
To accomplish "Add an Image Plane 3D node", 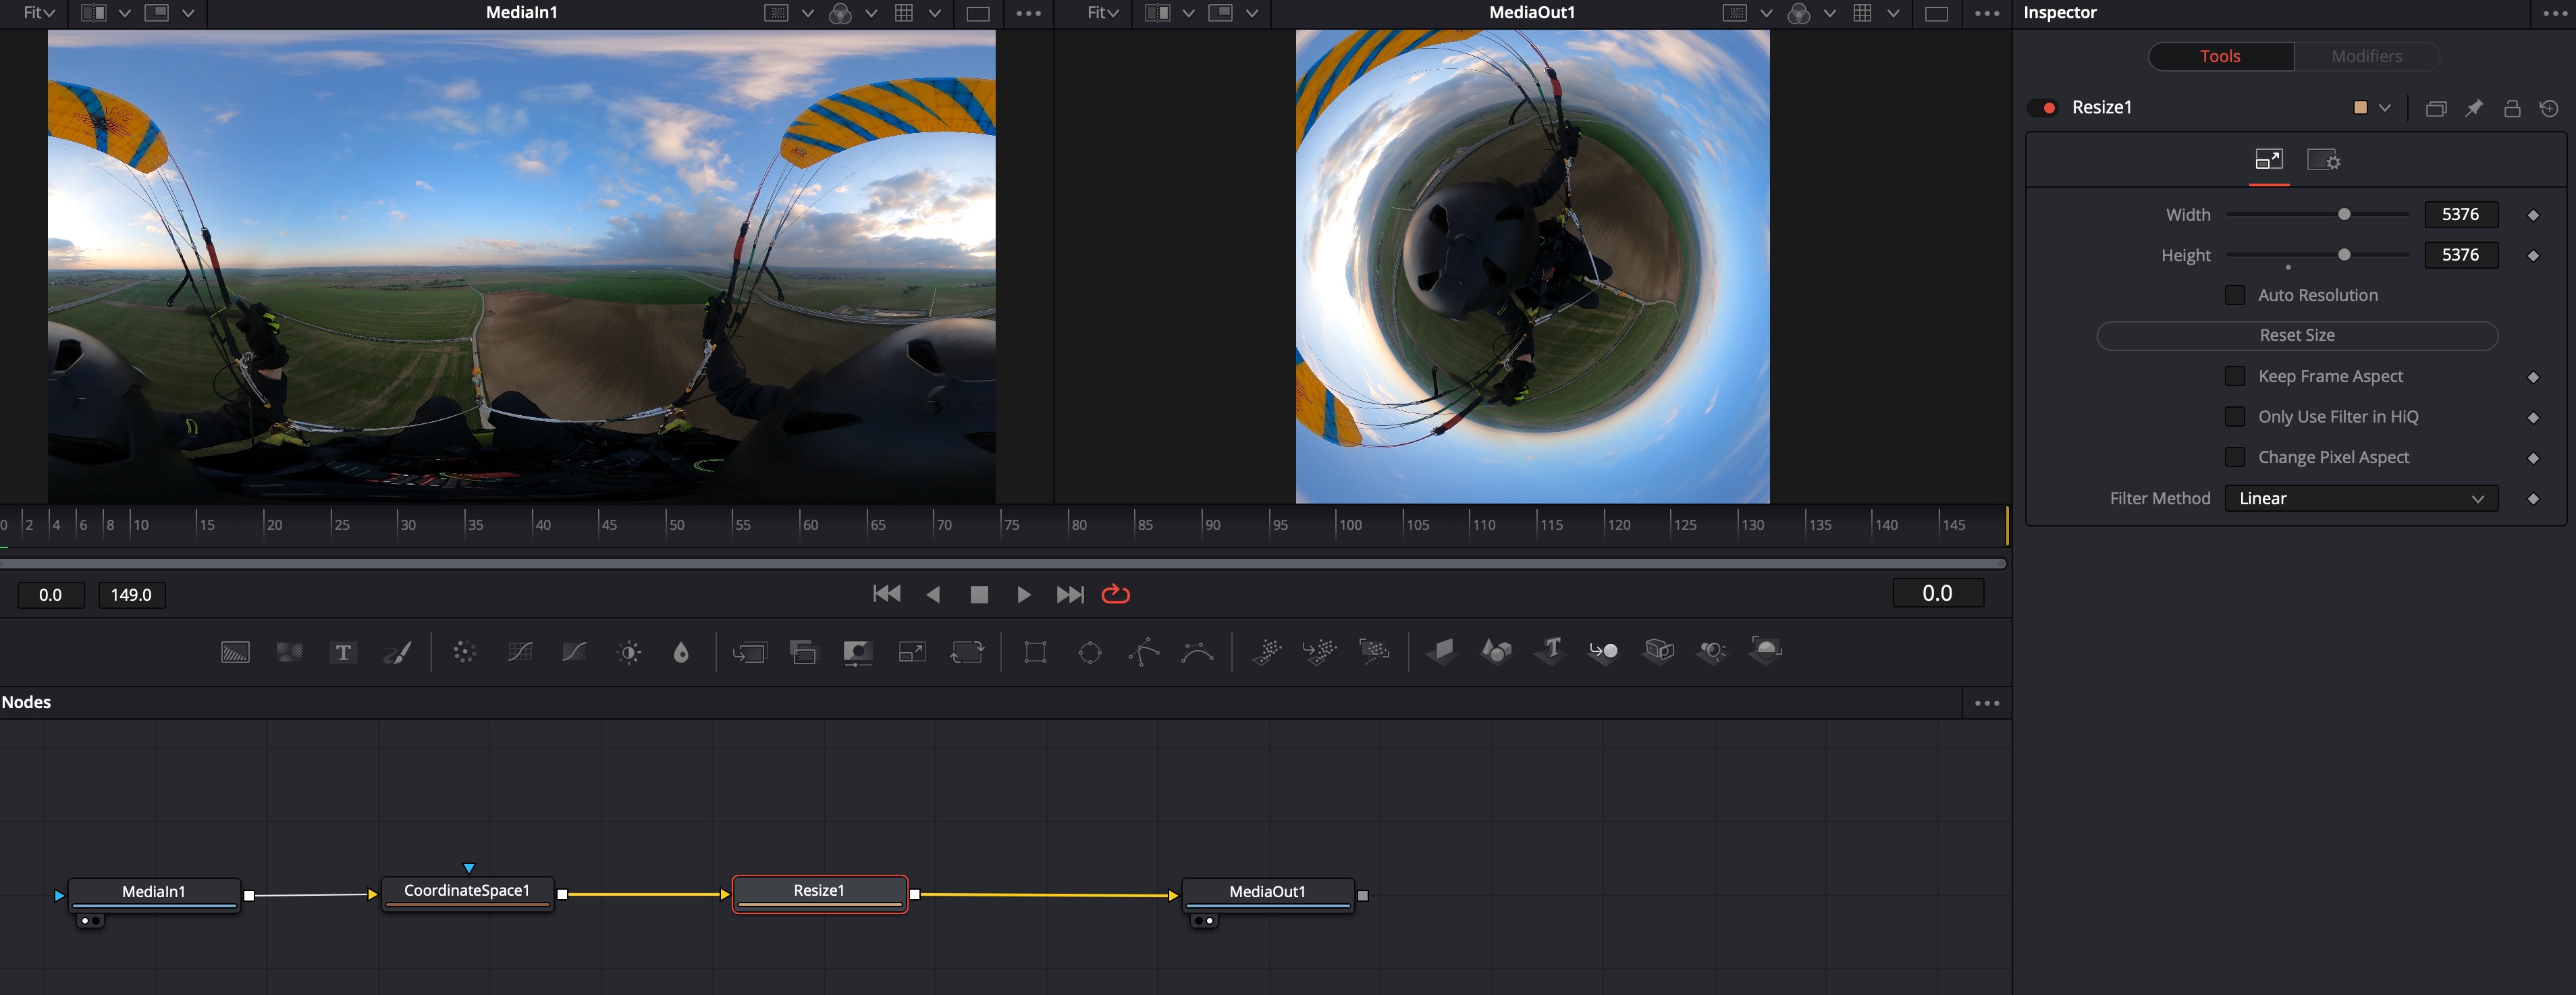I will pyautogui.click(x=1441, y=652).
